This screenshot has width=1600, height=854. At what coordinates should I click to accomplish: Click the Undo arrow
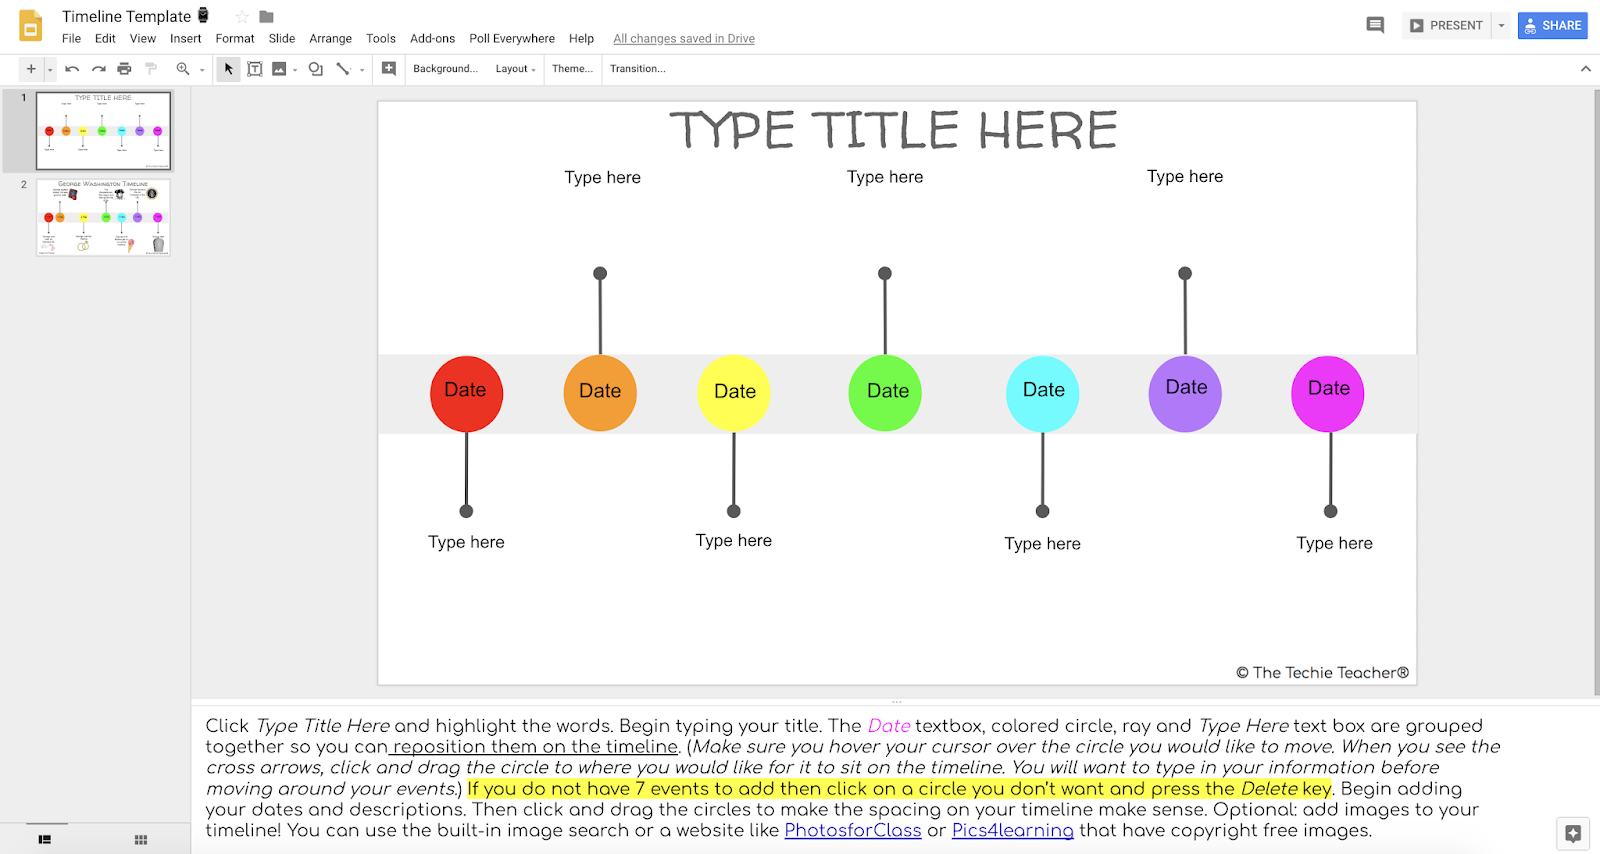point(72,69)
